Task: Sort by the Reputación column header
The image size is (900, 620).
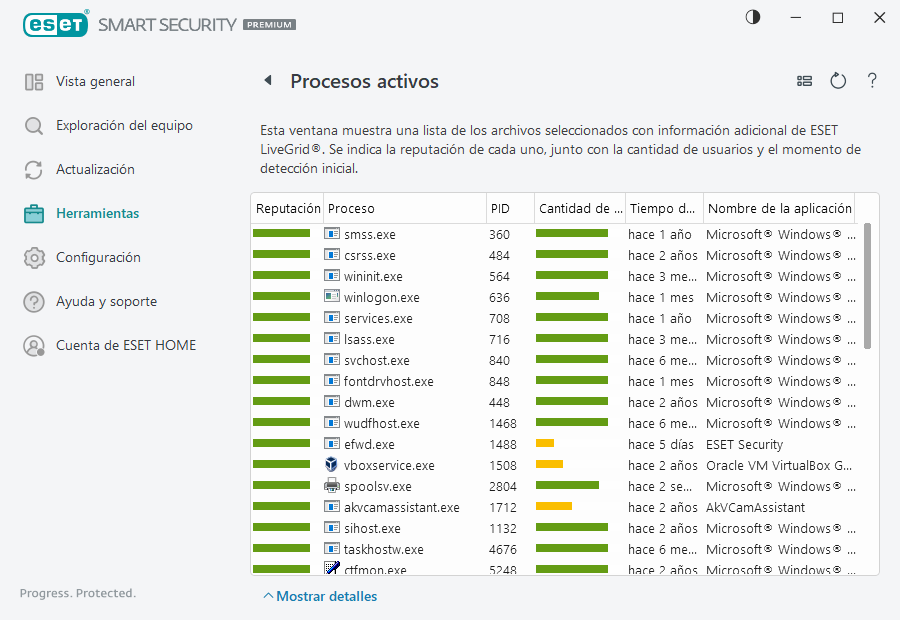Action: click(287, 209)
